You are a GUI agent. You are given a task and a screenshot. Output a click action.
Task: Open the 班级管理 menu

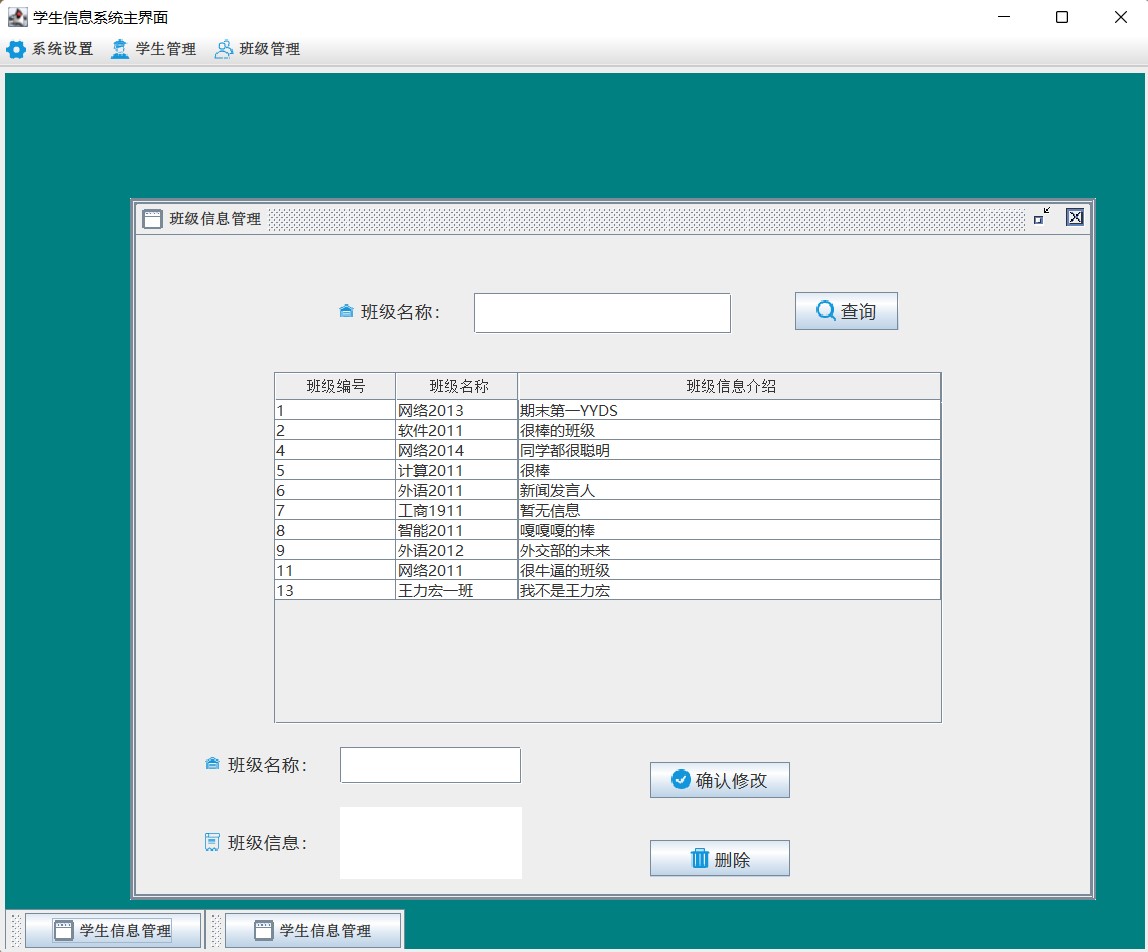point(258,49)
